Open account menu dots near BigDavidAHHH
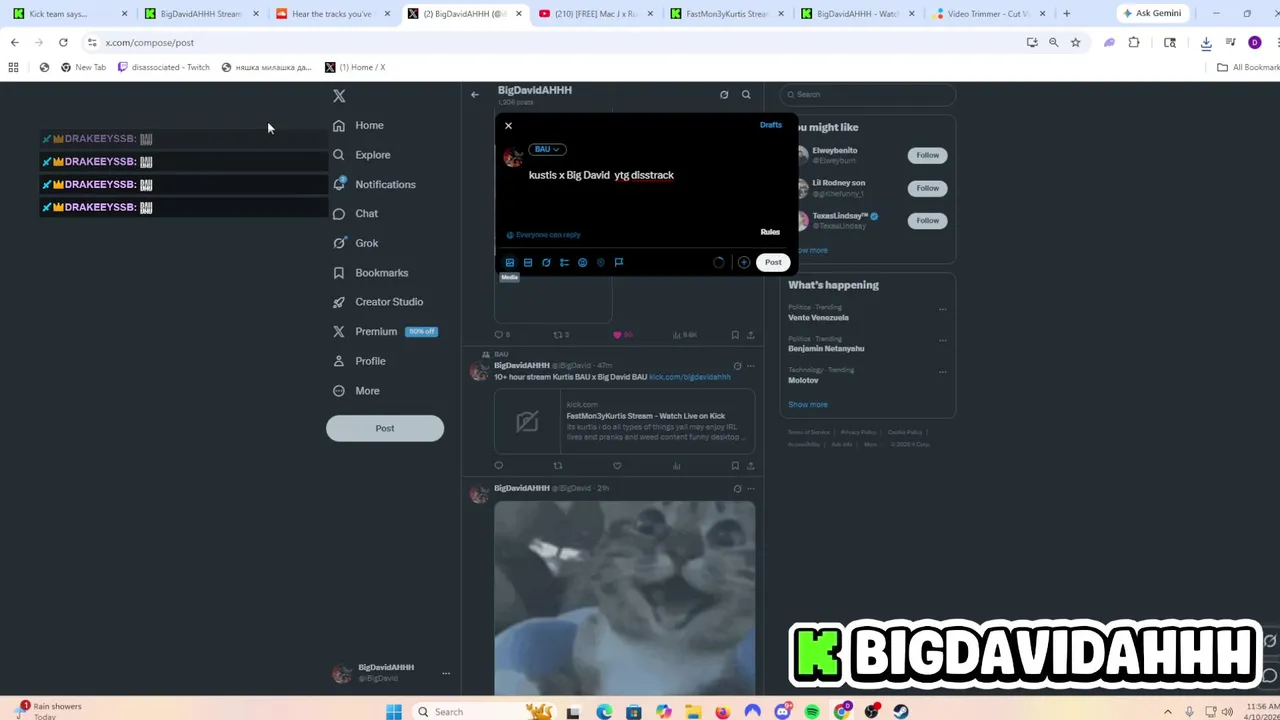This screenshot has width=1280, height=720. tap(446, 673)
